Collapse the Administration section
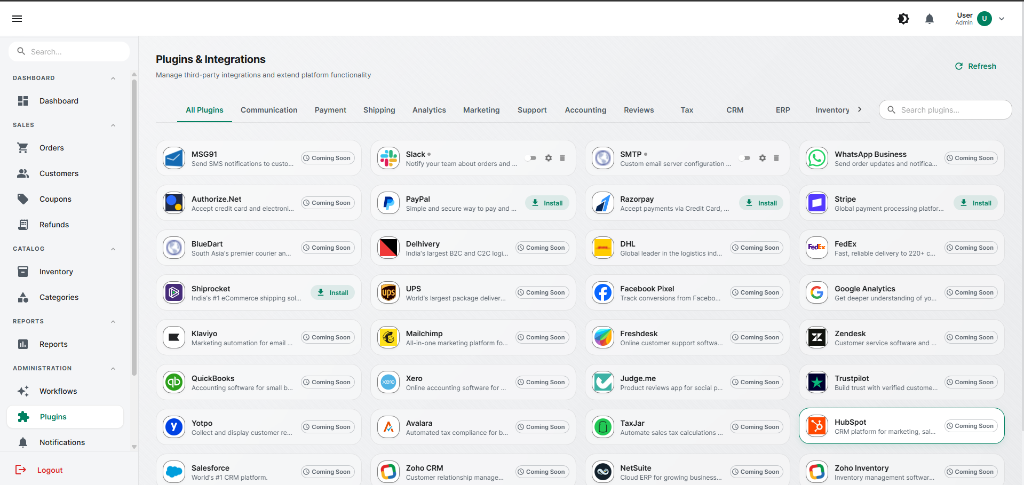 click(x=113, y=368)
